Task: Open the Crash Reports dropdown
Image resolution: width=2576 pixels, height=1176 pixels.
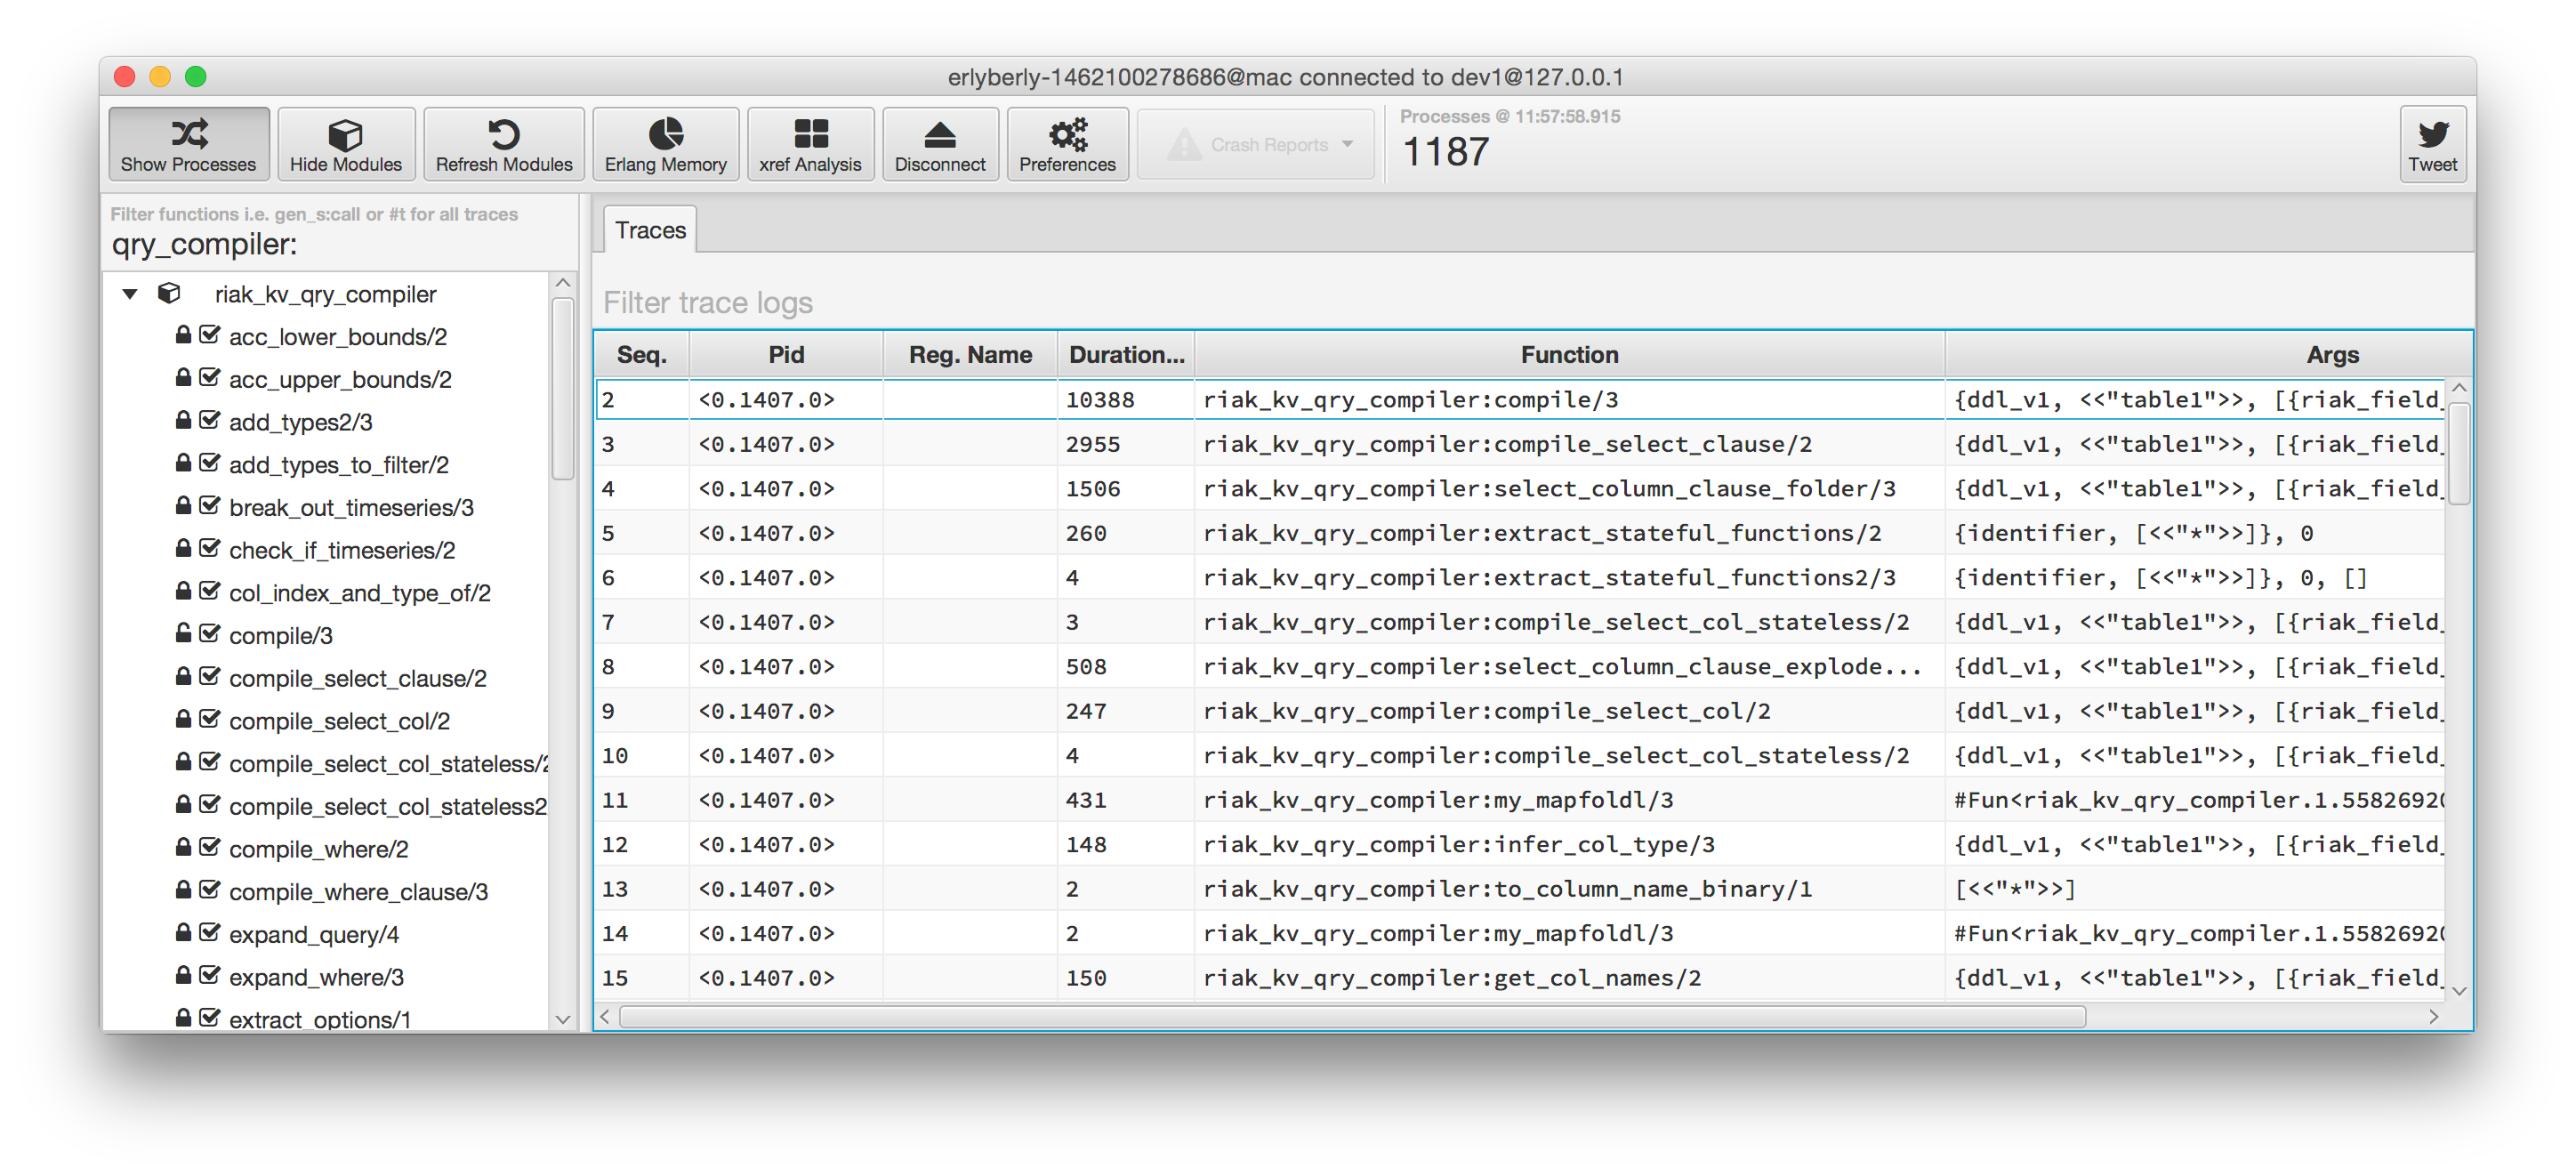Action: point(1257,145)
